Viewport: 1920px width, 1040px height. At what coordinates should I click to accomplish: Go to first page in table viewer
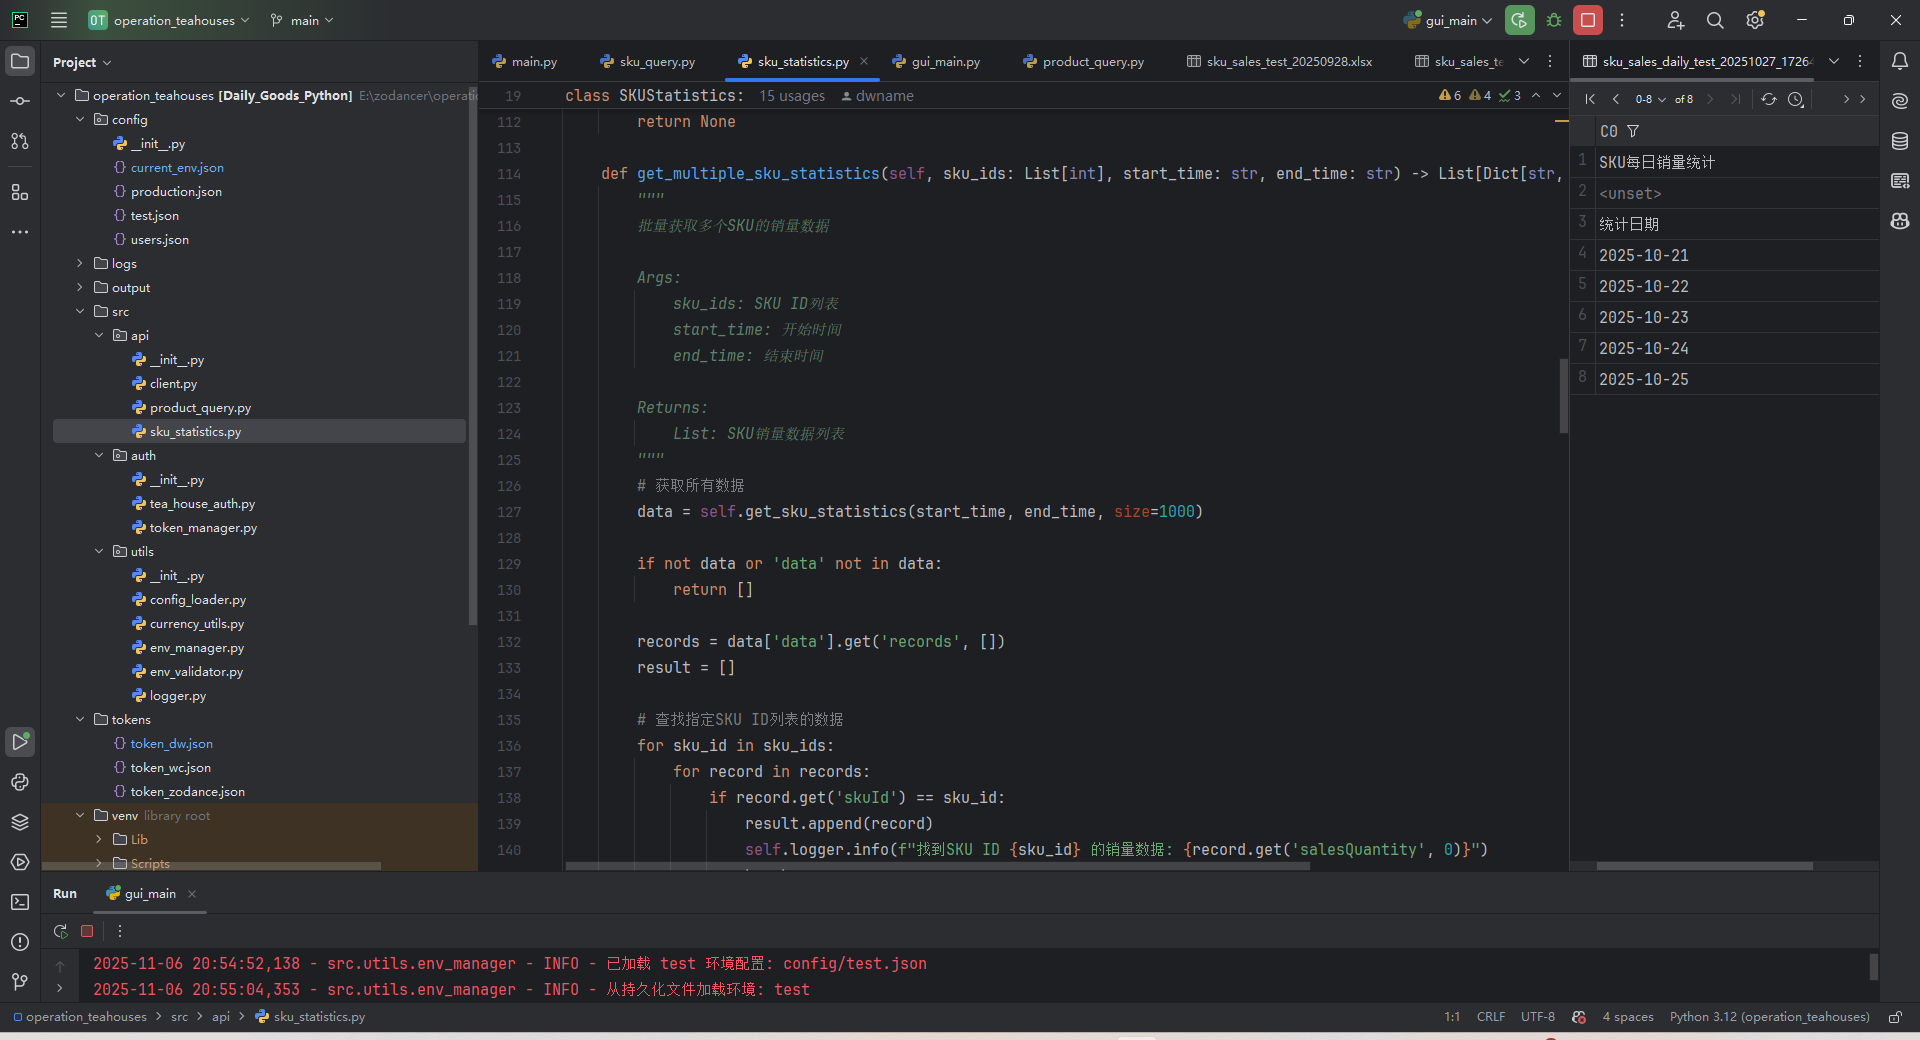pyautogui.click(x=1590, y=99)
